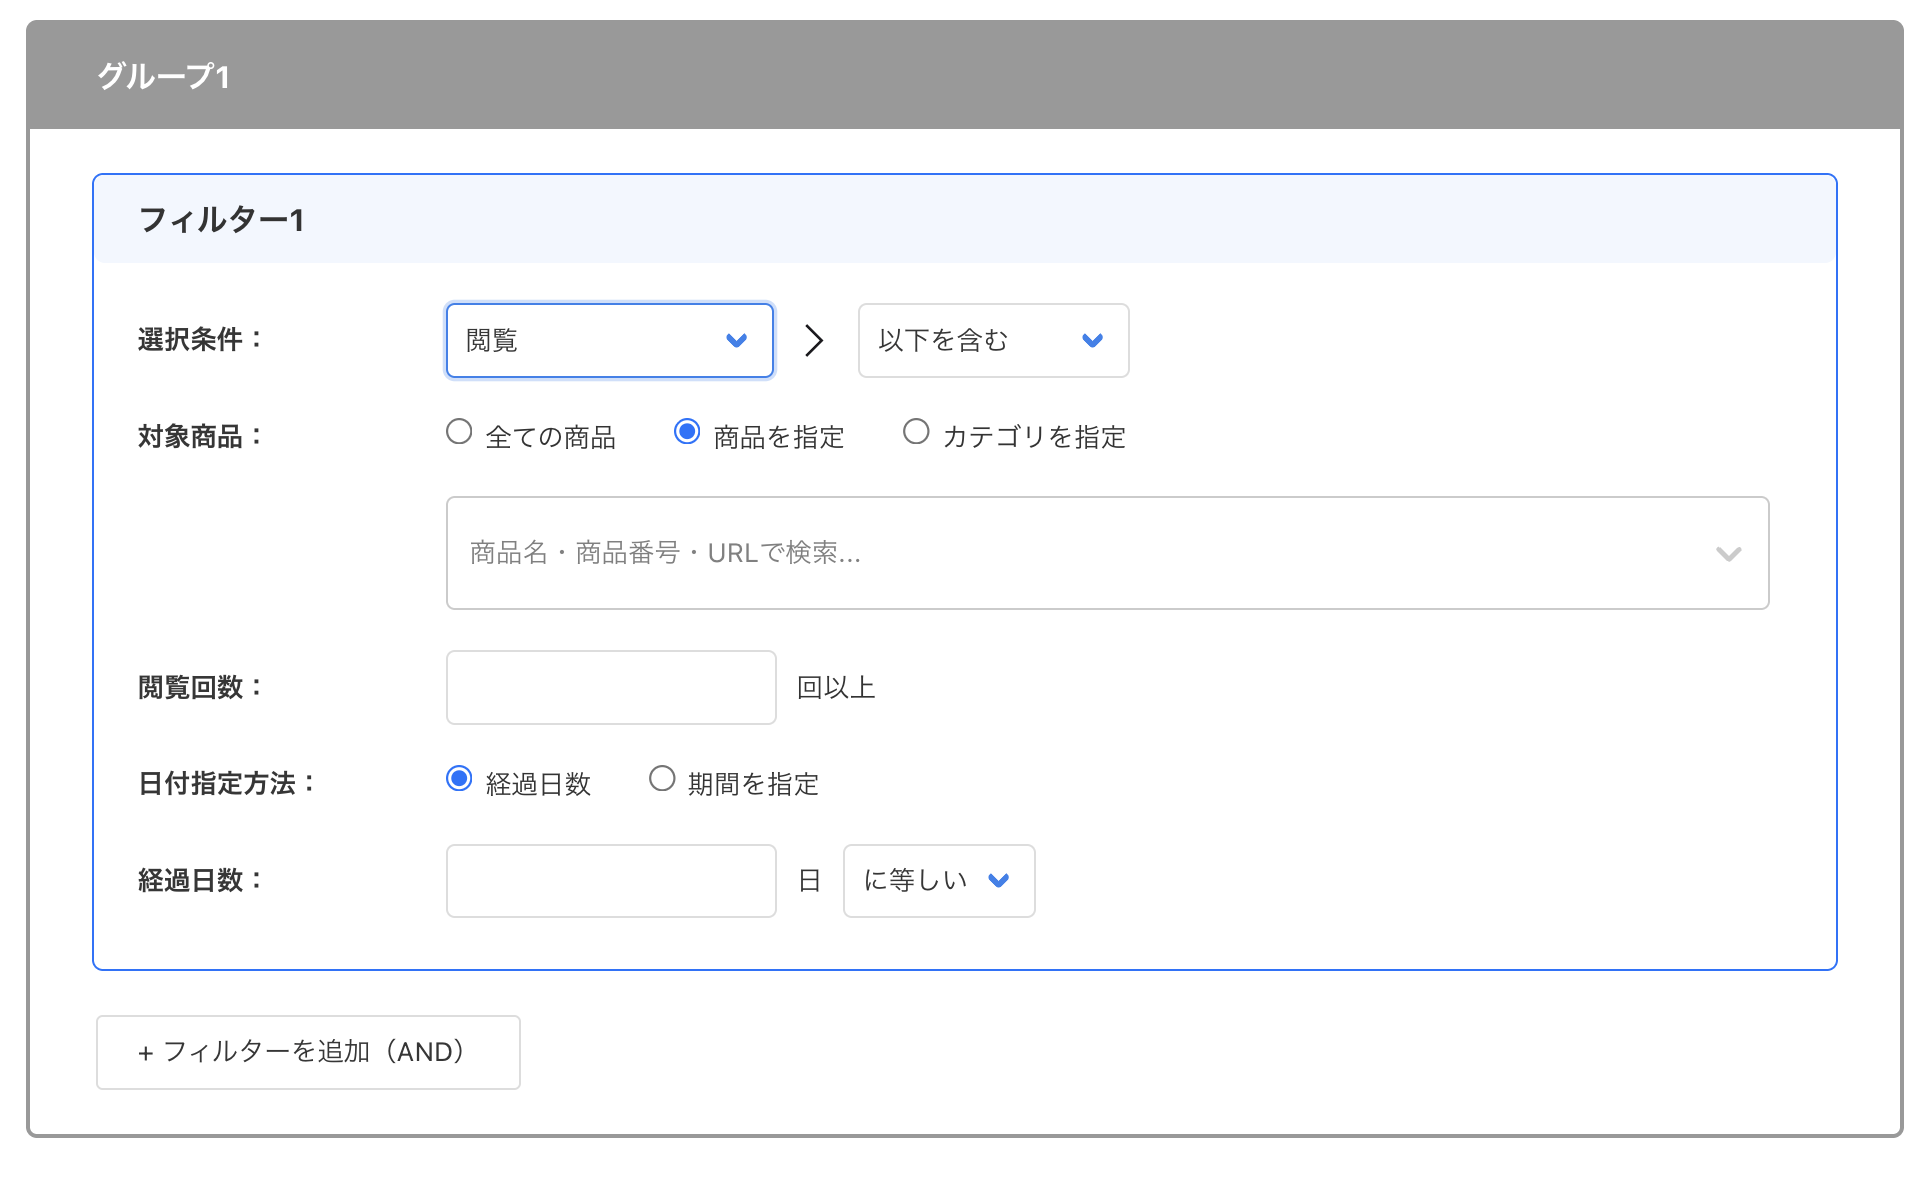This screenshot has height=1196, width=1932.
Task: Click the arrow icon between the two condition dropdowns
Action: [x=815, y=340]
